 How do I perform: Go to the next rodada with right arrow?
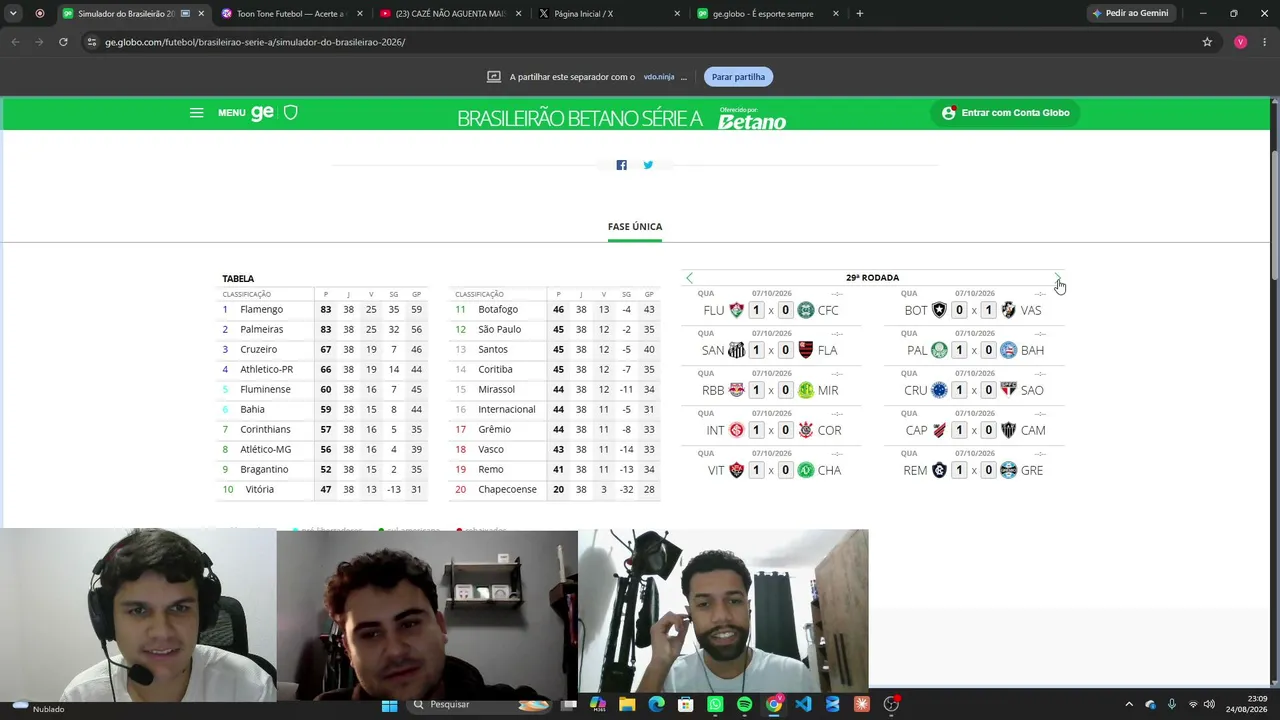point(1057,278)
